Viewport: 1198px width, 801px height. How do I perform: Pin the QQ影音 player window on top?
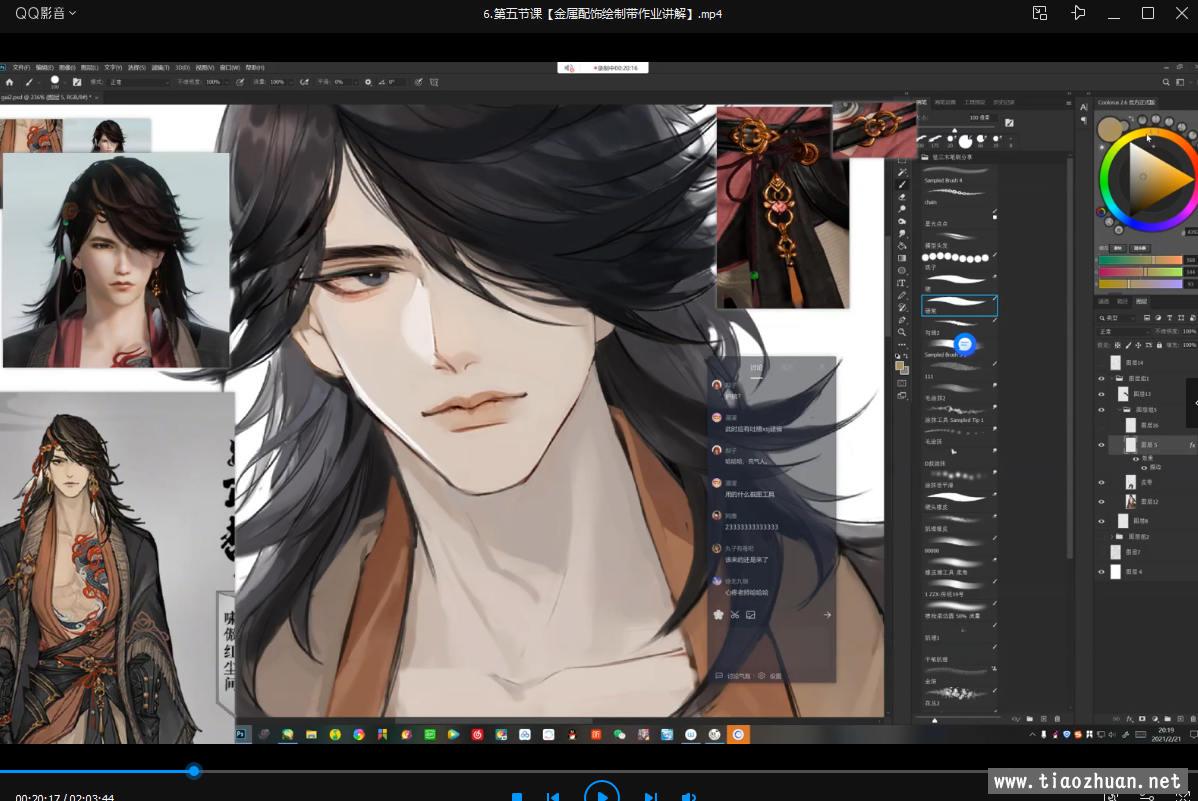pyautogui.click(x=1077, y=13)
